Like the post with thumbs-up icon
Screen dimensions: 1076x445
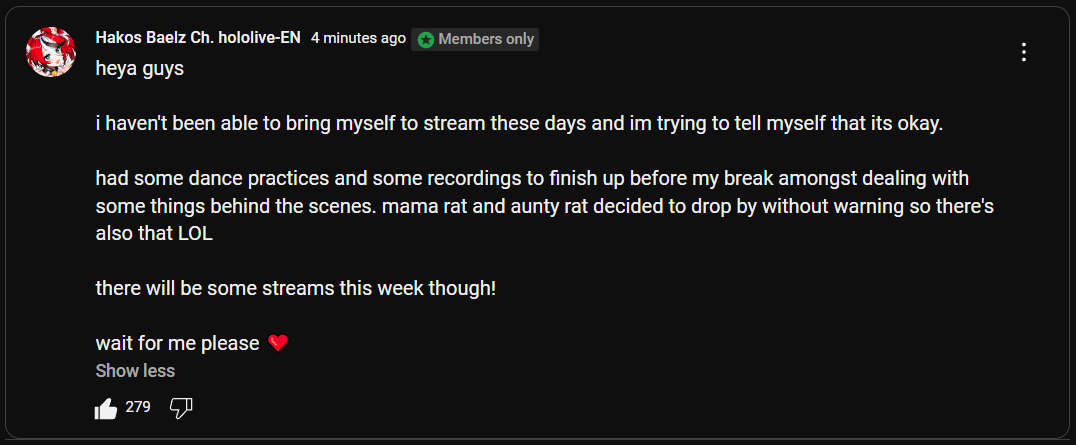pyautogui.click(x=106, y=408)
